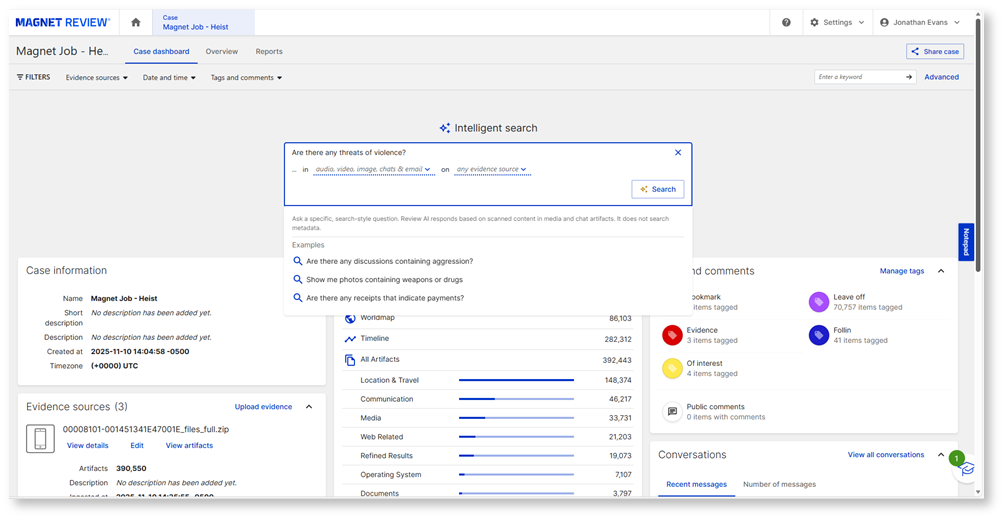Open the All Artifacts copy icon
The height and width of the screenshot is (520, 1005).
pos(350,360)
